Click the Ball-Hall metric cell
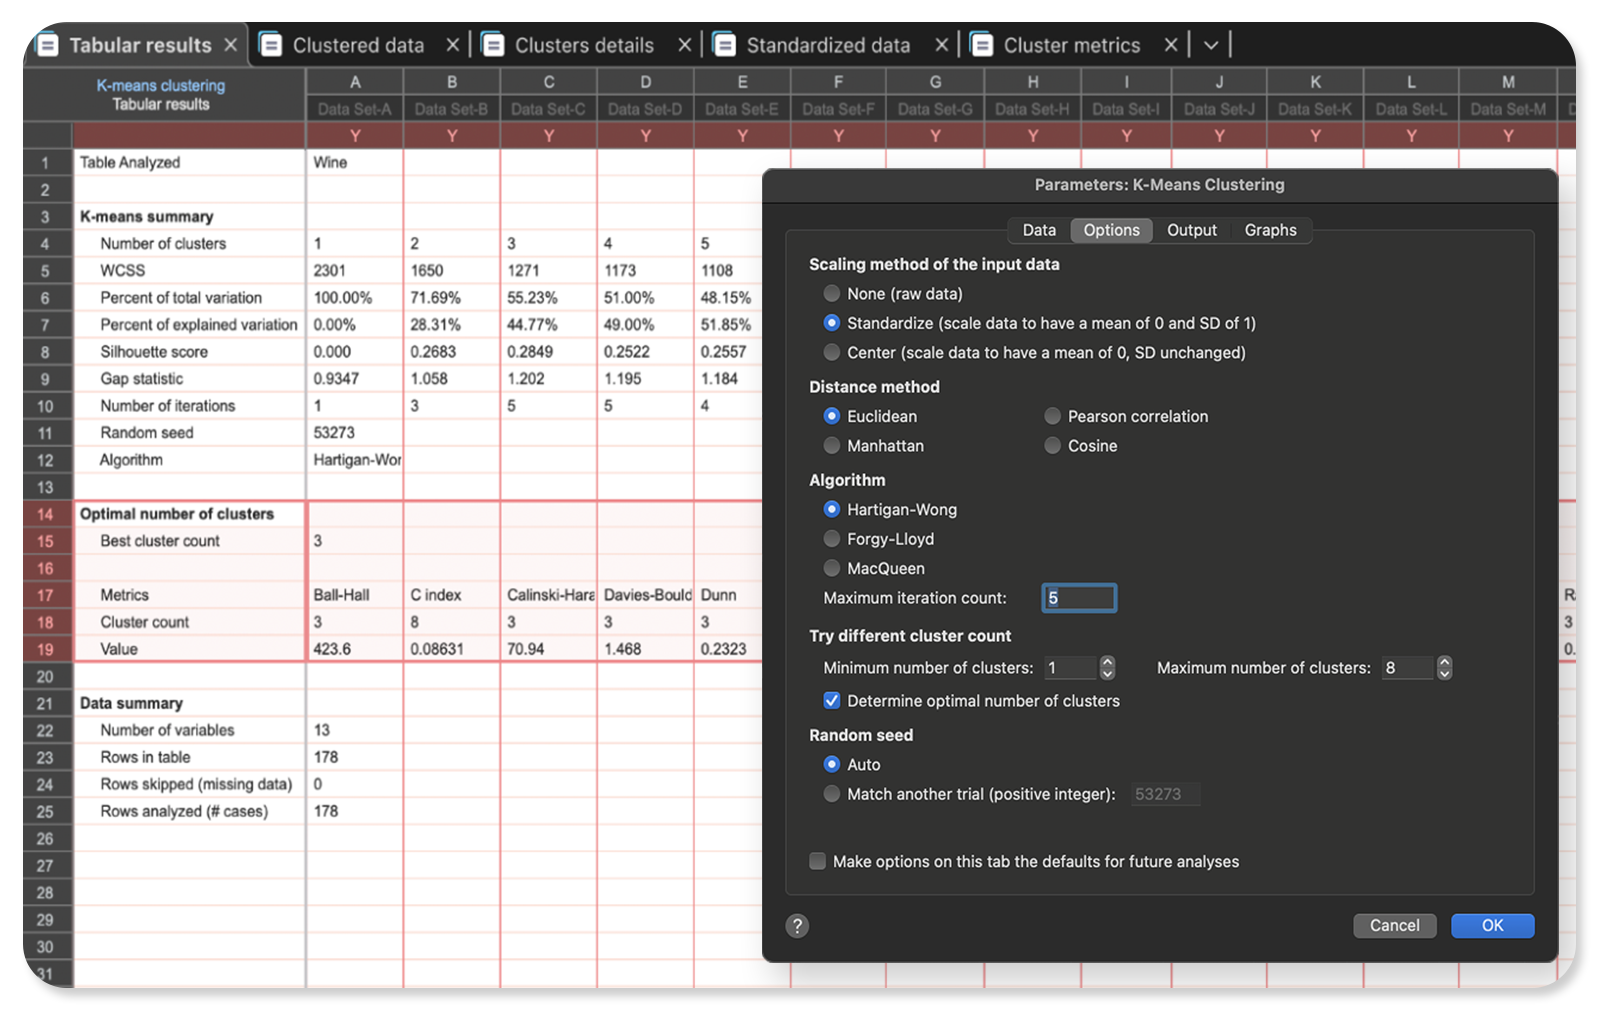This screenshot has height=1012, width=1600. [x=355, y=595]
